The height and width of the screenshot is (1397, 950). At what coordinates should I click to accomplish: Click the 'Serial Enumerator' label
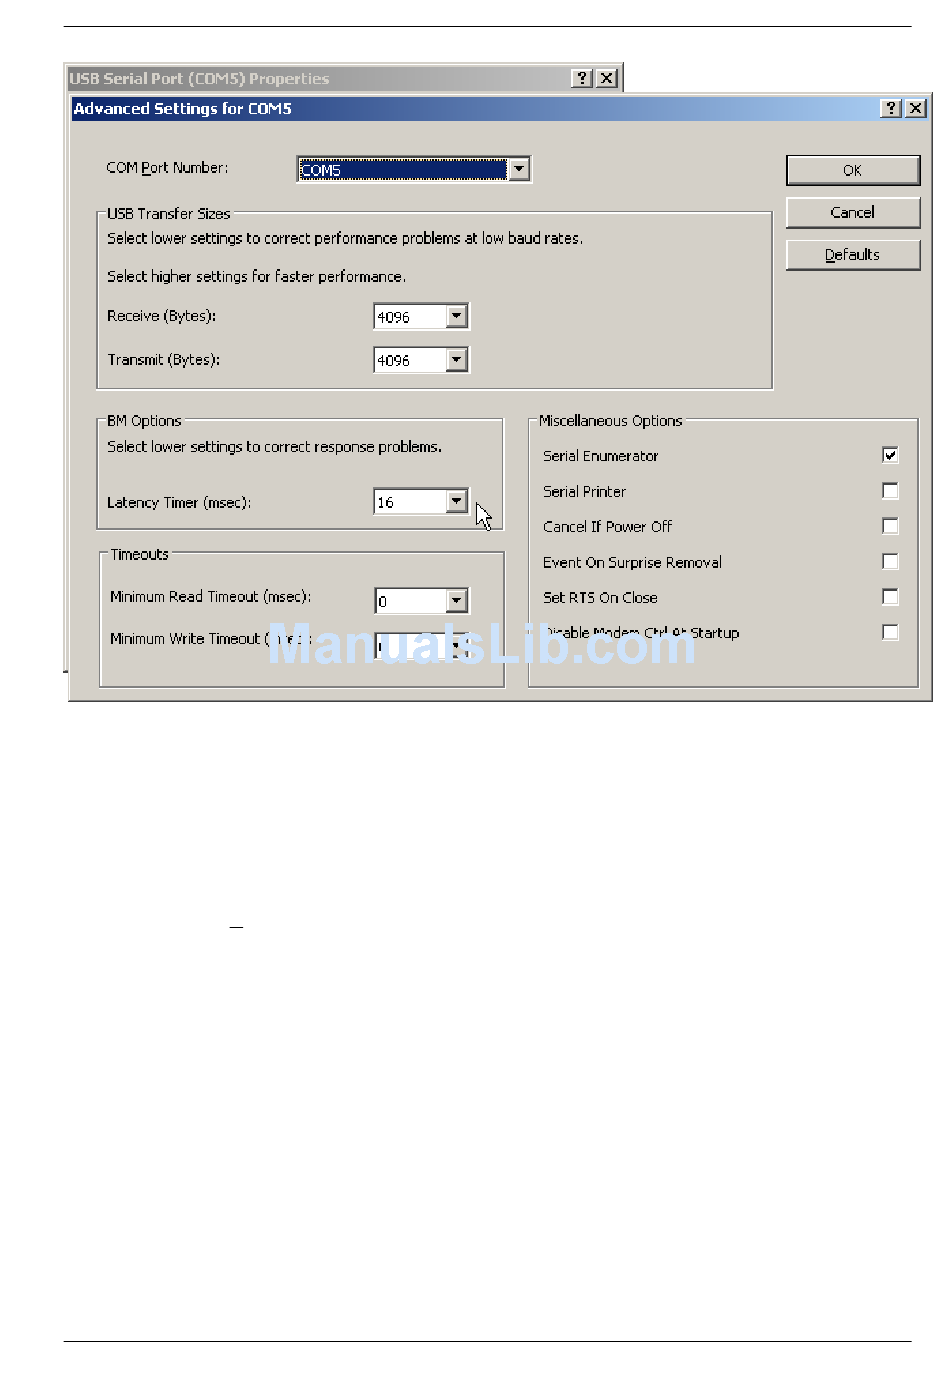click(x=600, y=456)
